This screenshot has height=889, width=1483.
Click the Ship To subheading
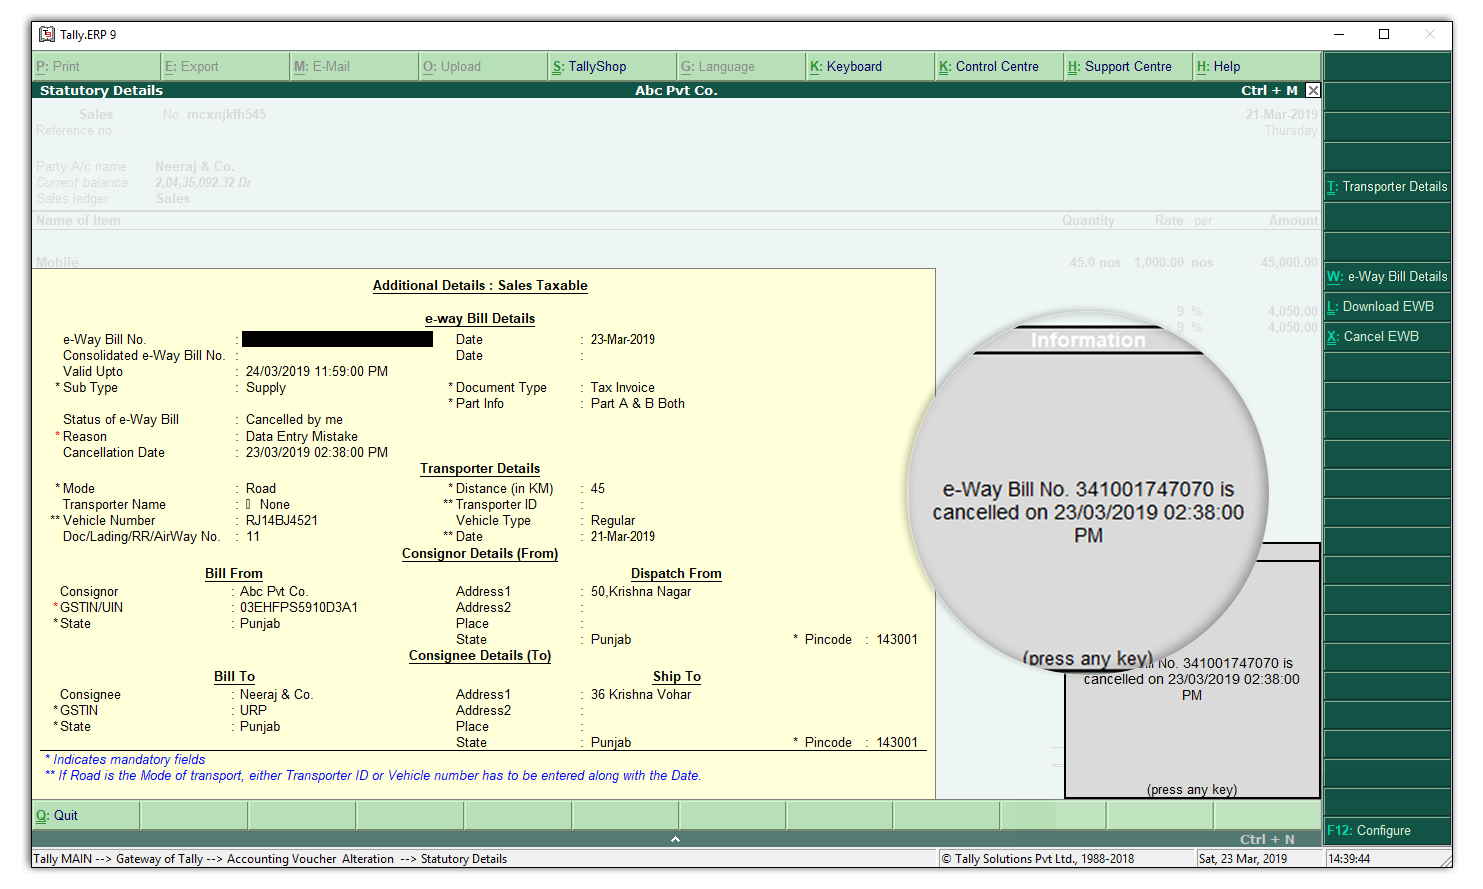point(677,676)
